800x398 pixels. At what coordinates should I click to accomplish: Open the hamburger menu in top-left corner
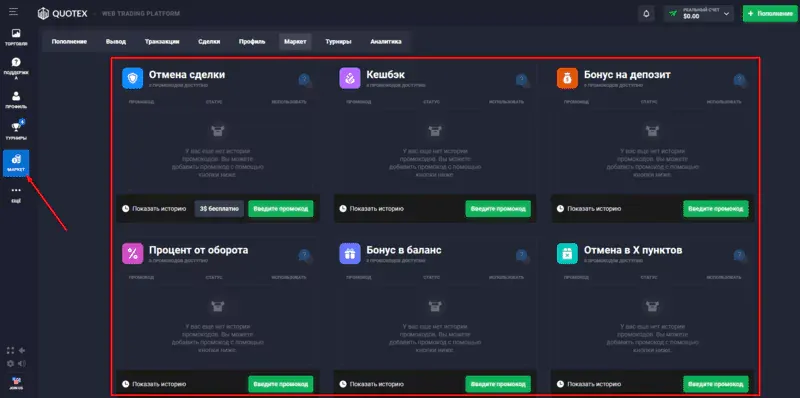14,12
